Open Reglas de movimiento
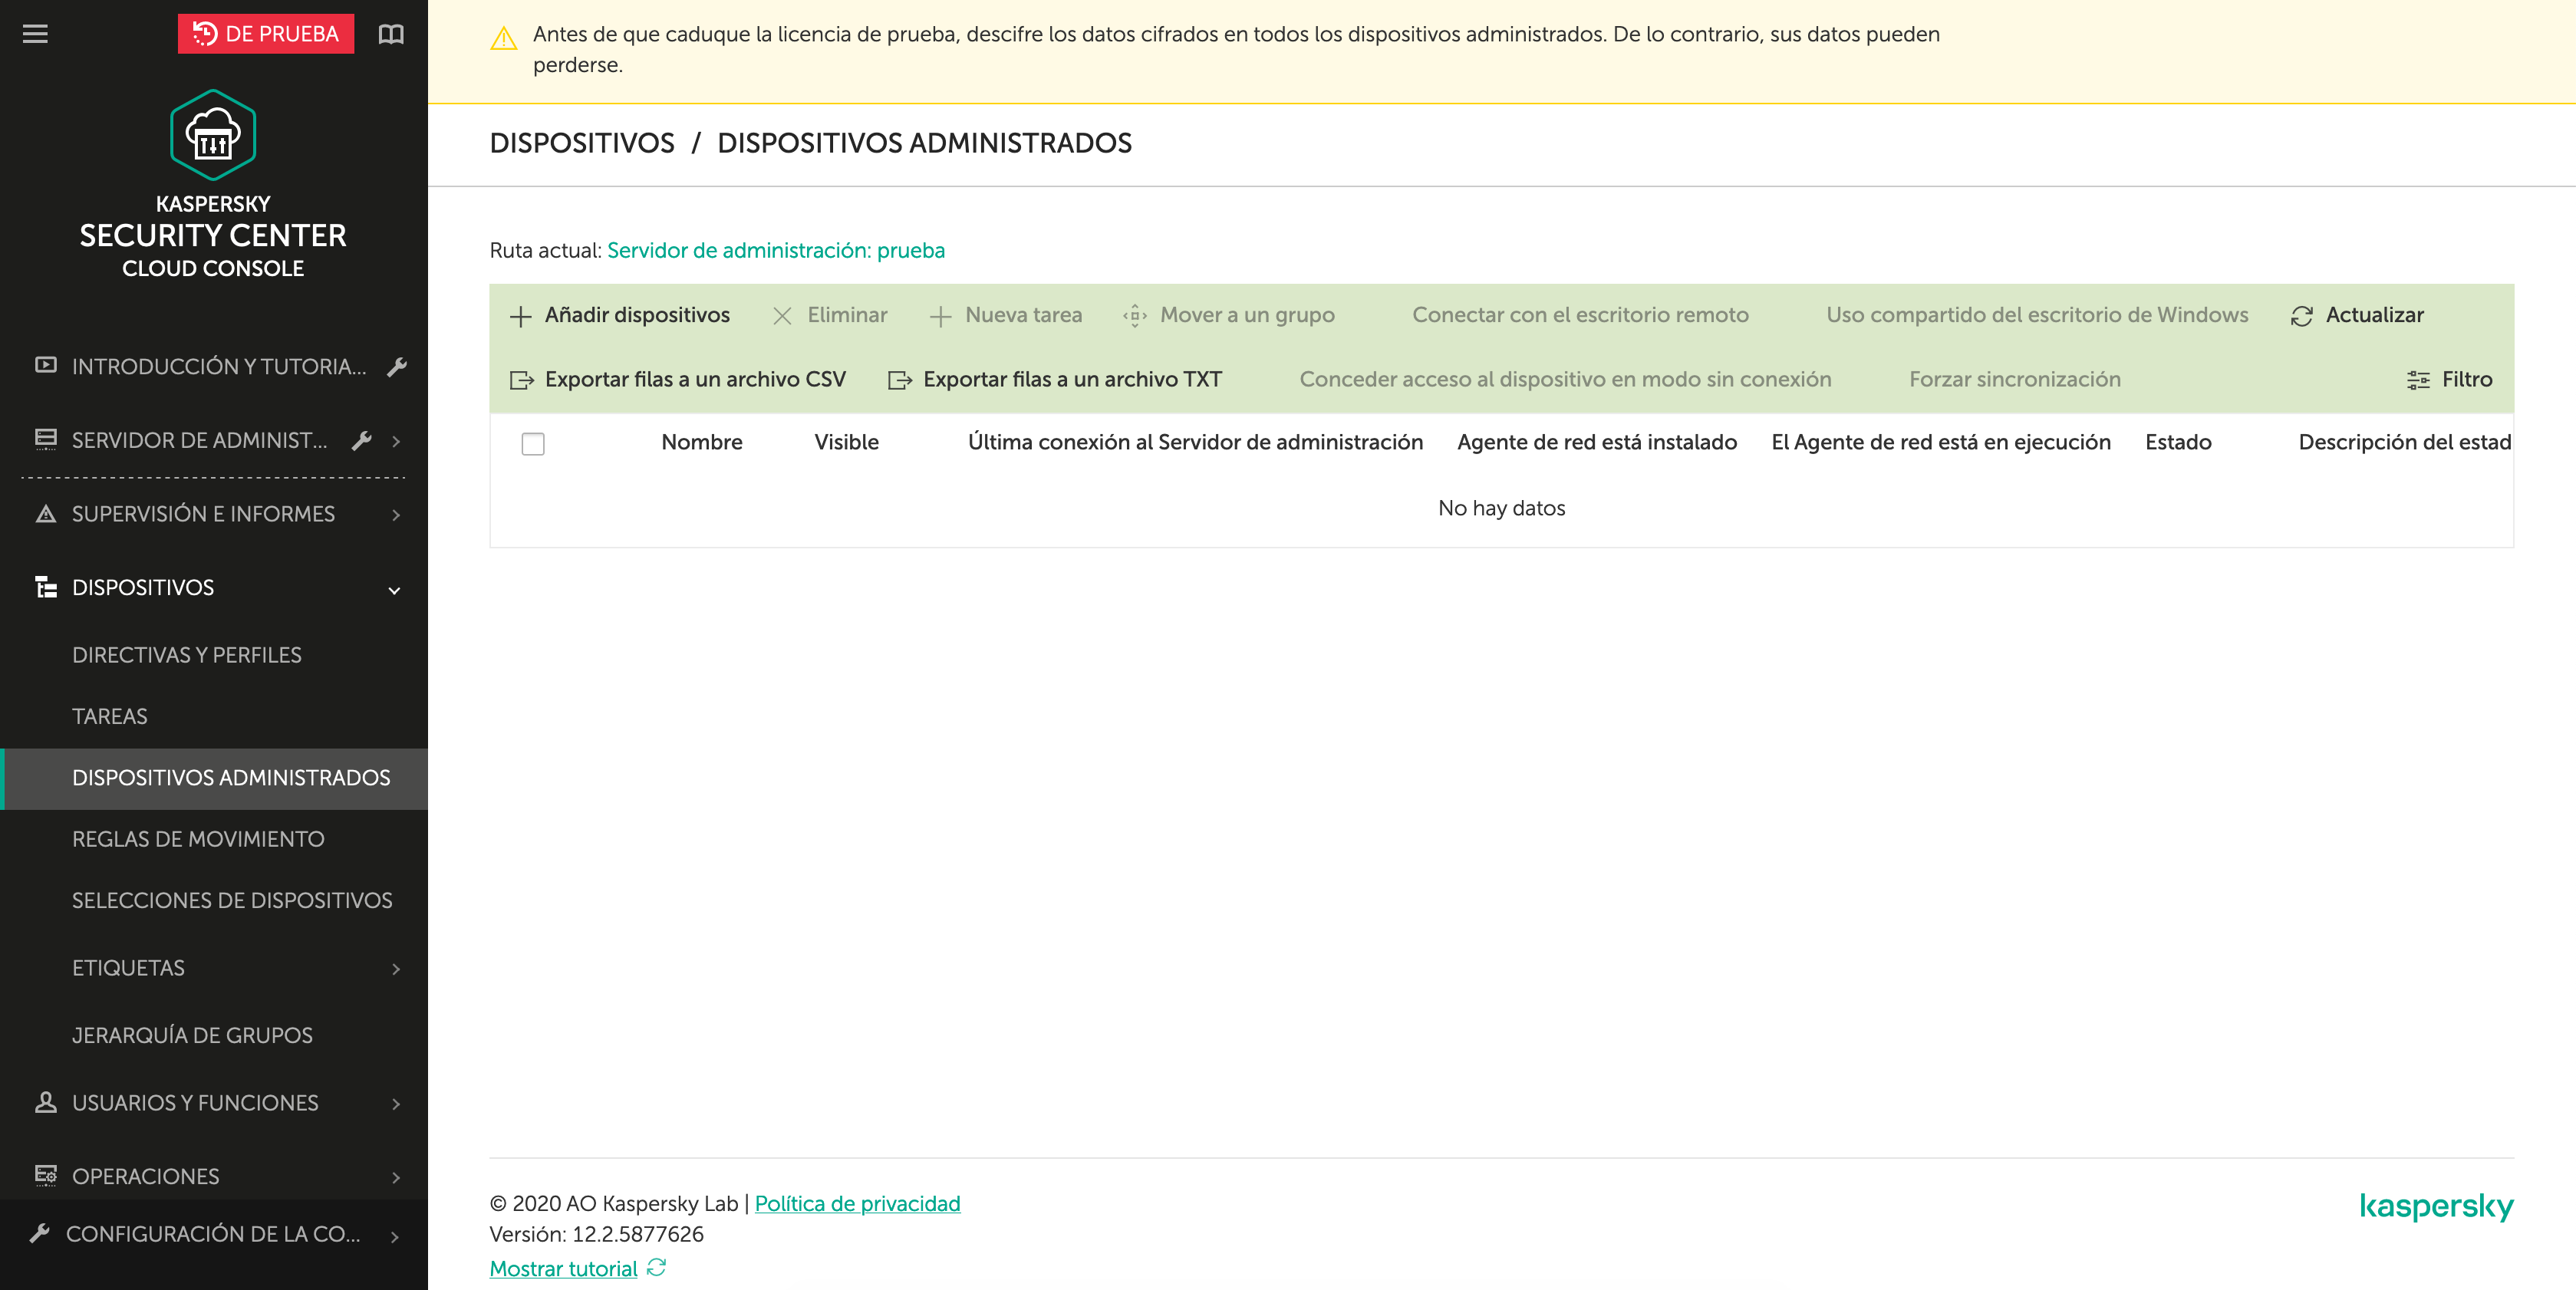This screenshot has height=1290, width=2576. pos(198,839)
